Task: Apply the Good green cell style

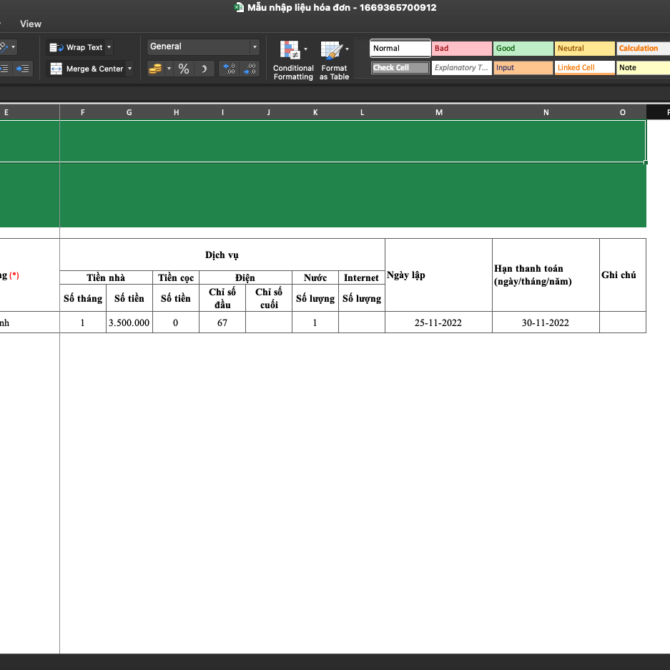Action: [523, 48]
